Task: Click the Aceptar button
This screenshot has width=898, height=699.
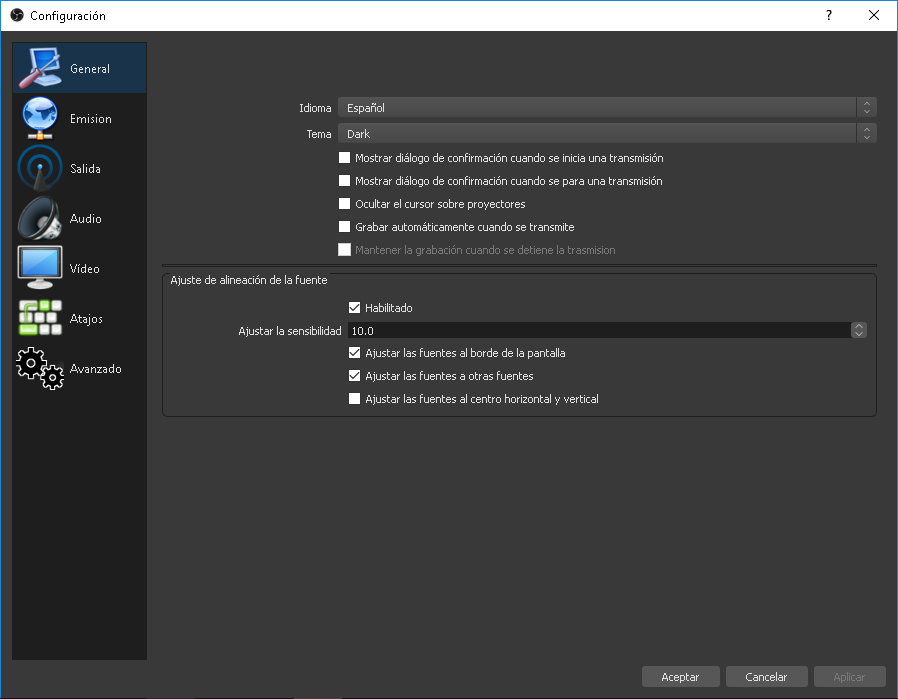Action: 680,677
